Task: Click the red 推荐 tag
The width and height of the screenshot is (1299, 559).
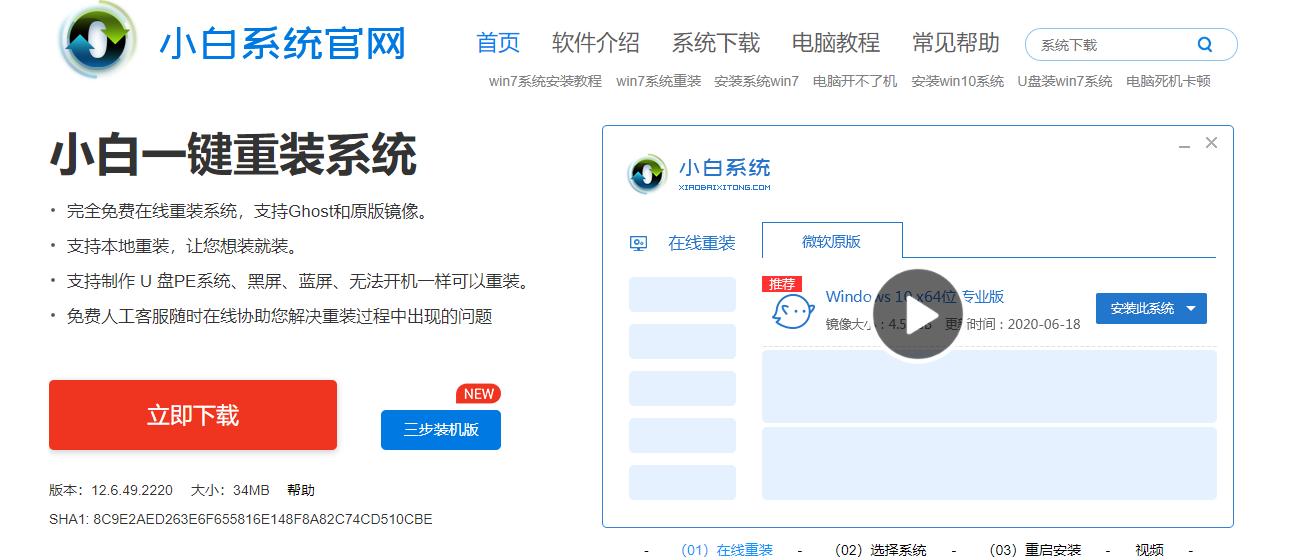Action: pos(782,284)
